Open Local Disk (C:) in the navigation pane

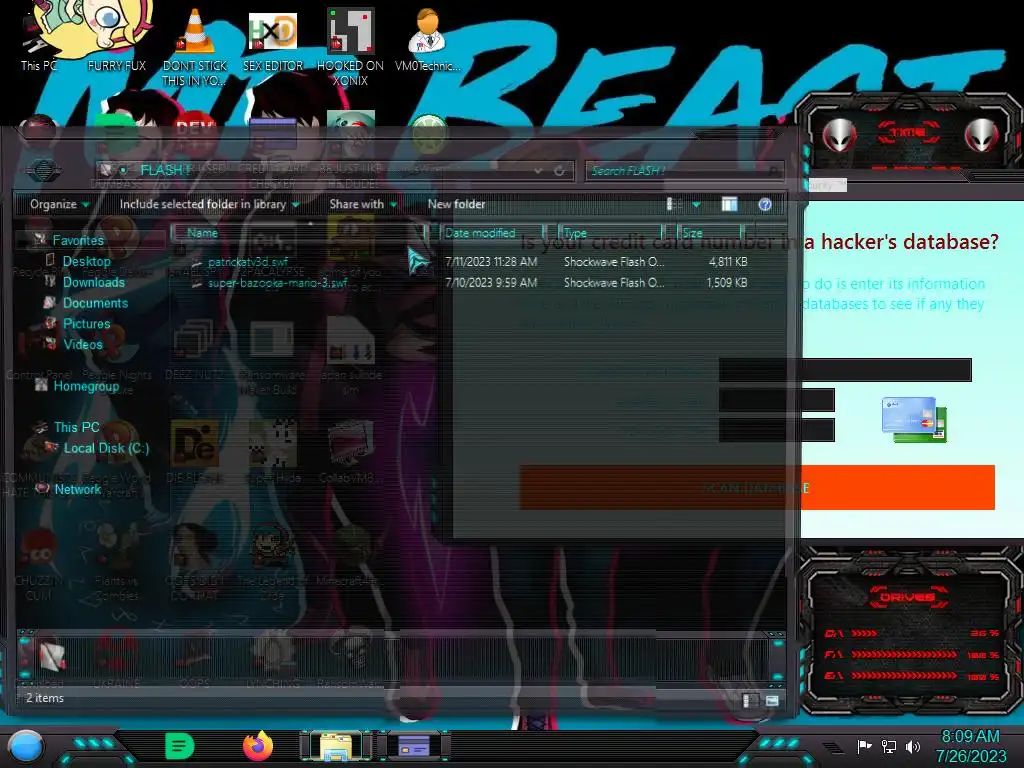pyautogui.click(x=106, y=448)
